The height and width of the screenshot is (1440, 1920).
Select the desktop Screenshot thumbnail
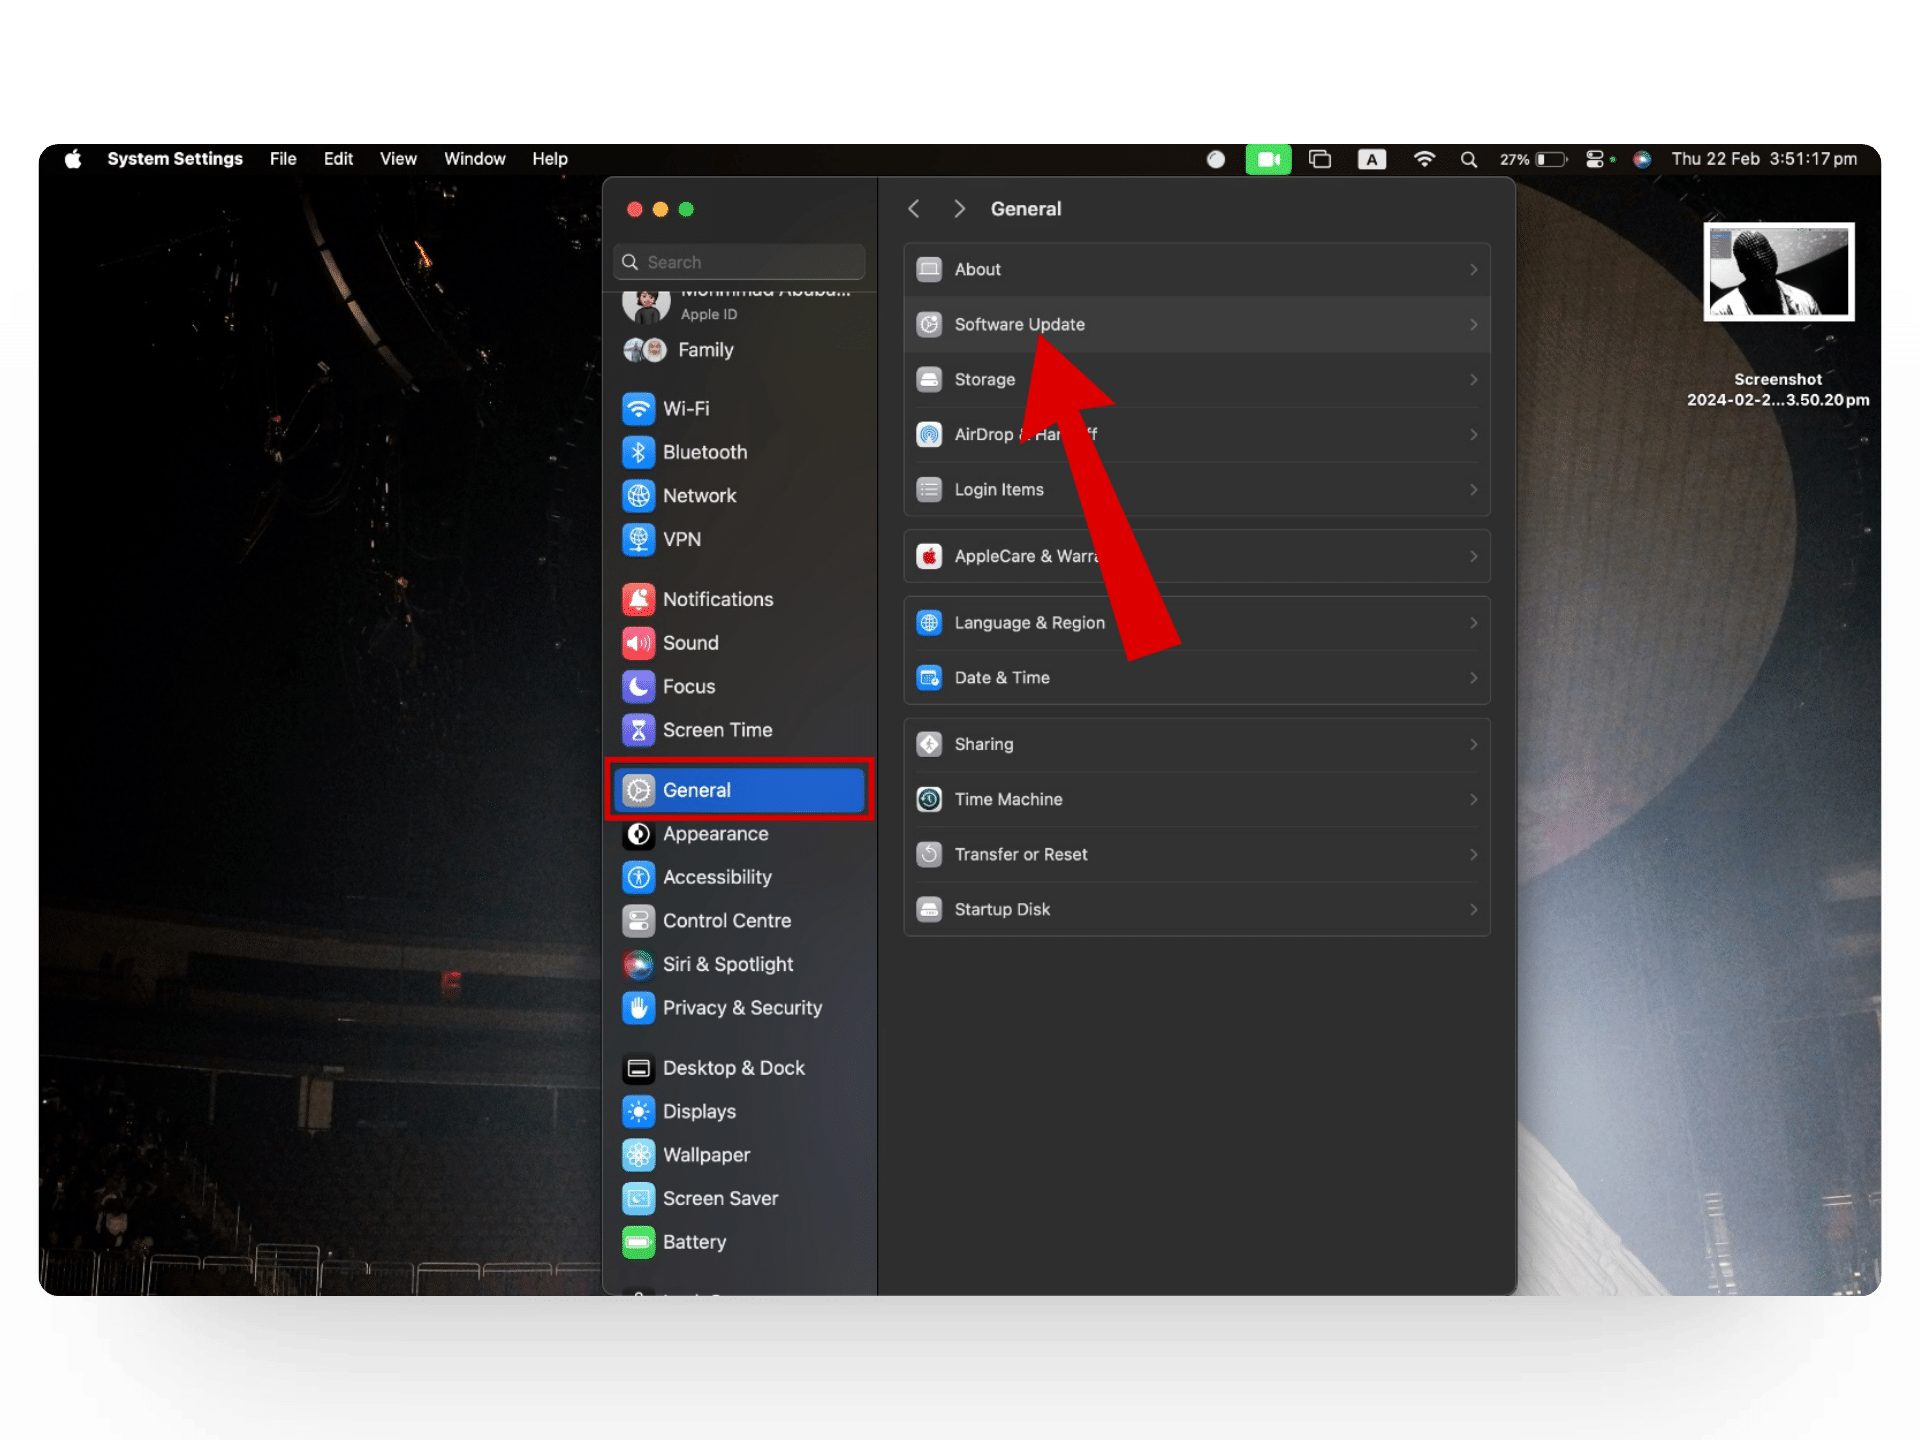1778,272
